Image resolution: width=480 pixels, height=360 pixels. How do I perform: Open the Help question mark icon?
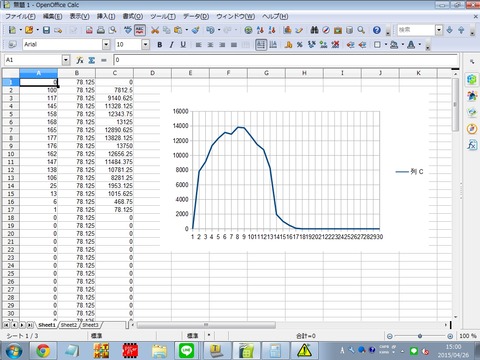coord(377,30)
